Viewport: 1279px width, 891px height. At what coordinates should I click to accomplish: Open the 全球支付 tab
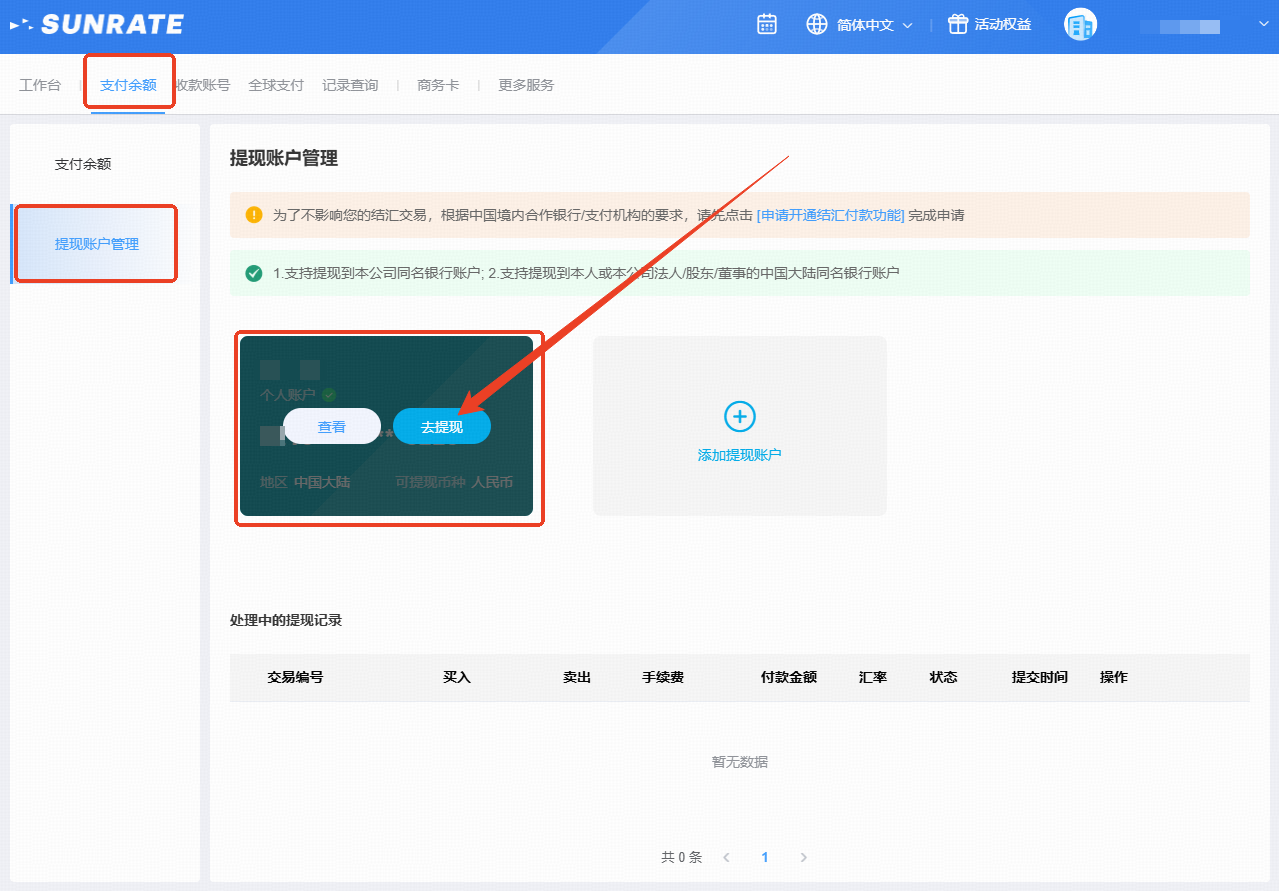click(276, 85)
